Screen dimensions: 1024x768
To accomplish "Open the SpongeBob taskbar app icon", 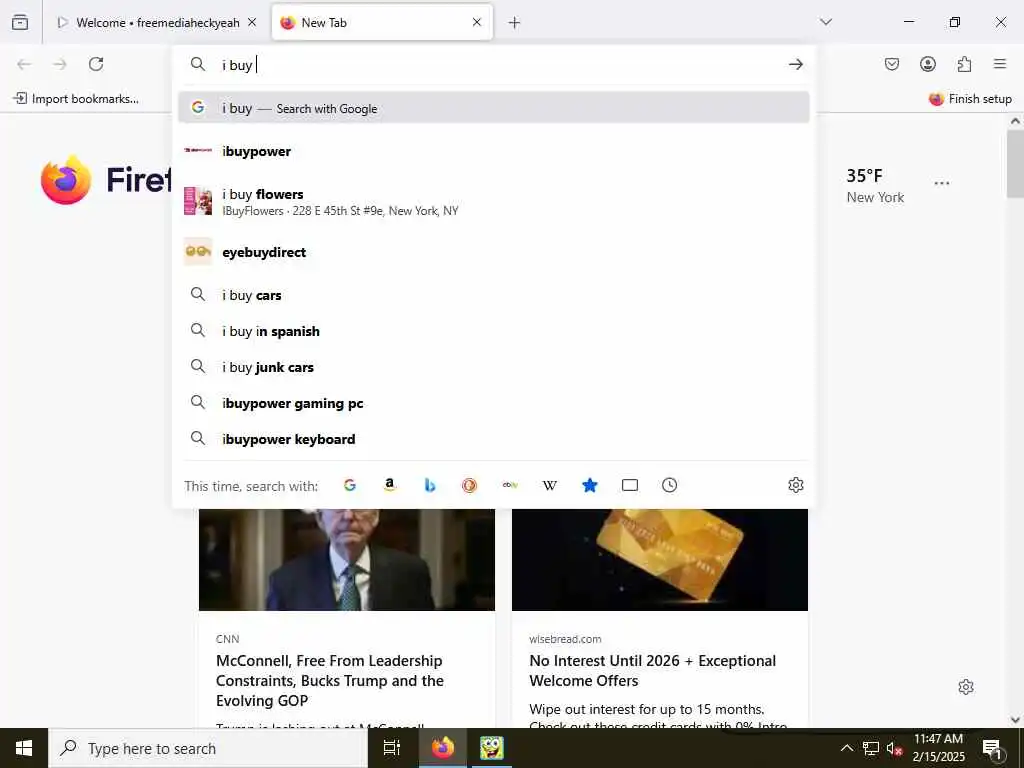I will pyautogui.click(x=491, y=748).
